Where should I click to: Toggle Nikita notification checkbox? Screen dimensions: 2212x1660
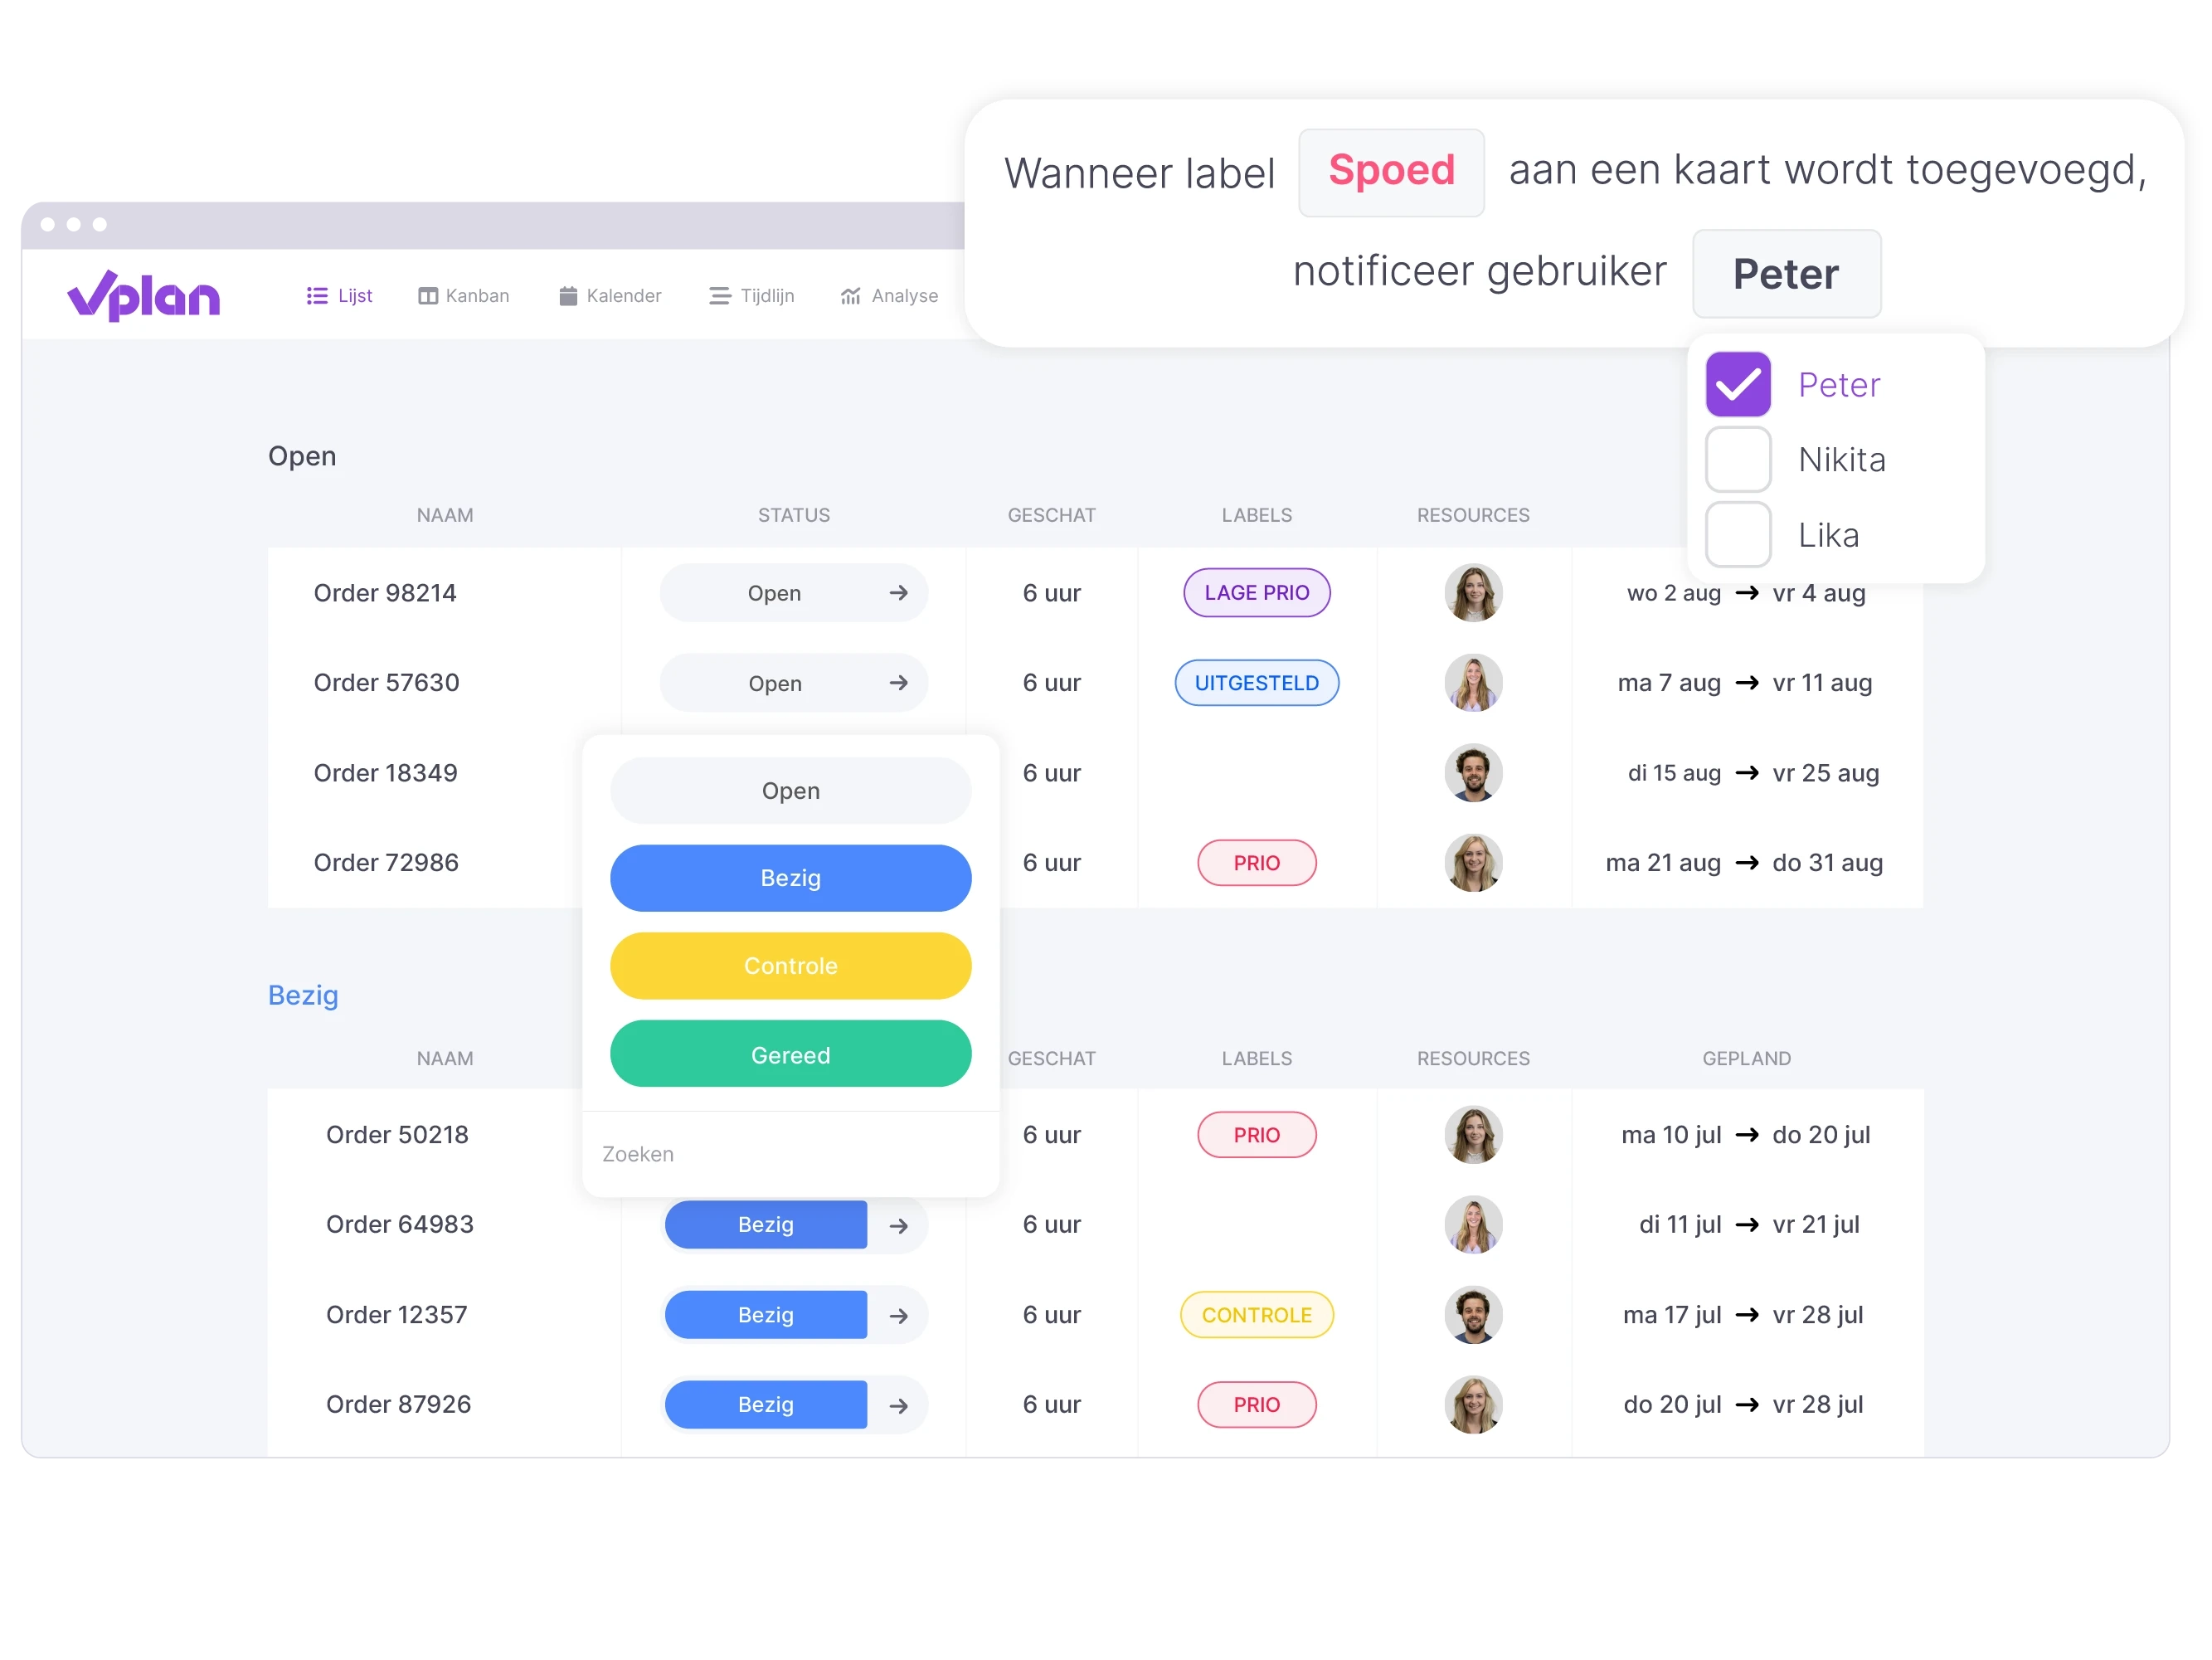click(x=1742, y=459)
